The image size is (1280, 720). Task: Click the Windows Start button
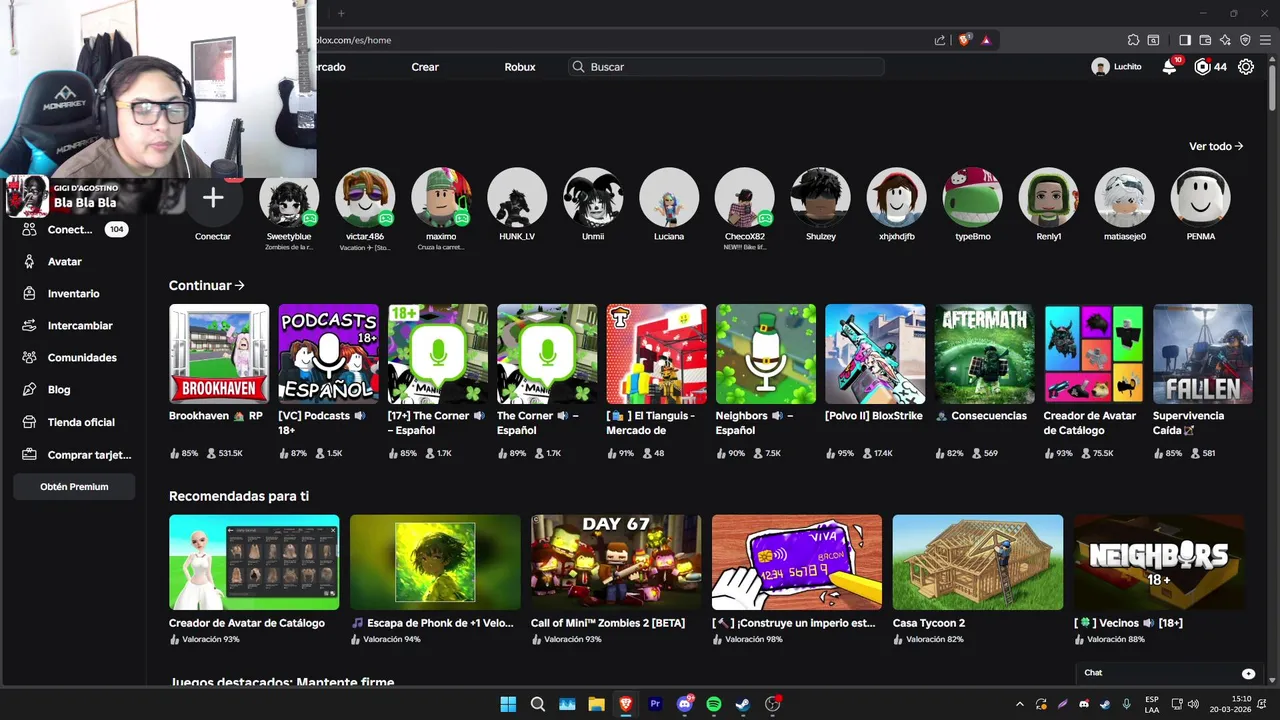[x=508, y=704]
